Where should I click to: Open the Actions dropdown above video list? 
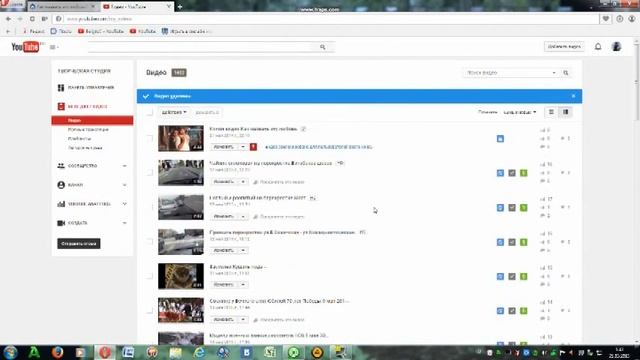click(x=174, y=112)
